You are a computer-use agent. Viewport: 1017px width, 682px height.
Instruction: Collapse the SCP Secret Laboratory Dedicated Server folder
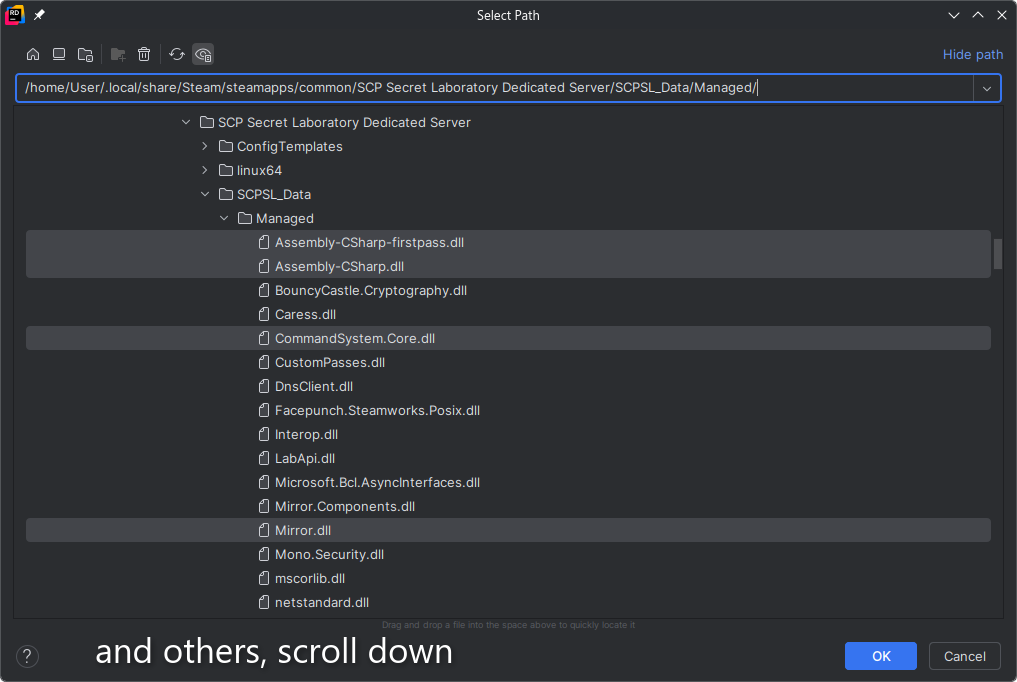[186, 123]
